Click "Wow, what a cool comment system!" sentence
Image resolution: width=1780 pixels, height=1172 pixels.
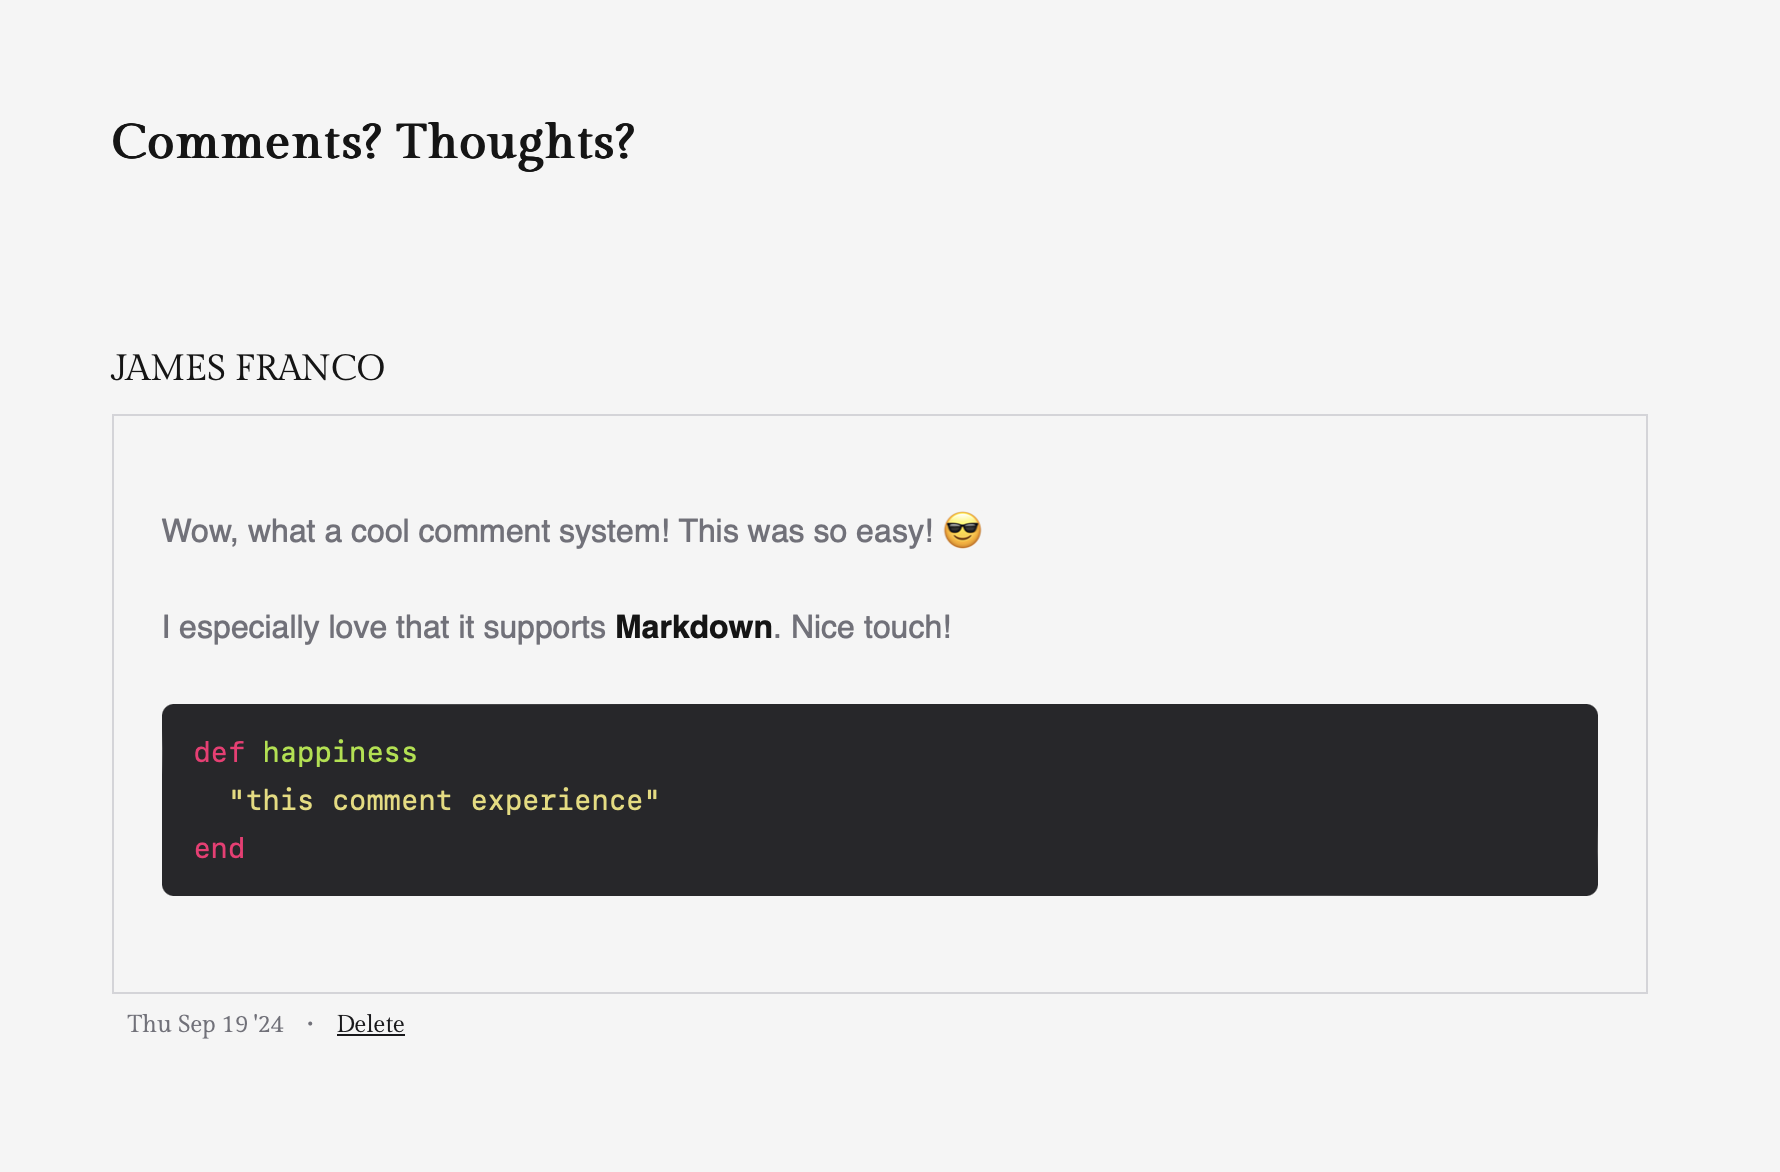415,531
